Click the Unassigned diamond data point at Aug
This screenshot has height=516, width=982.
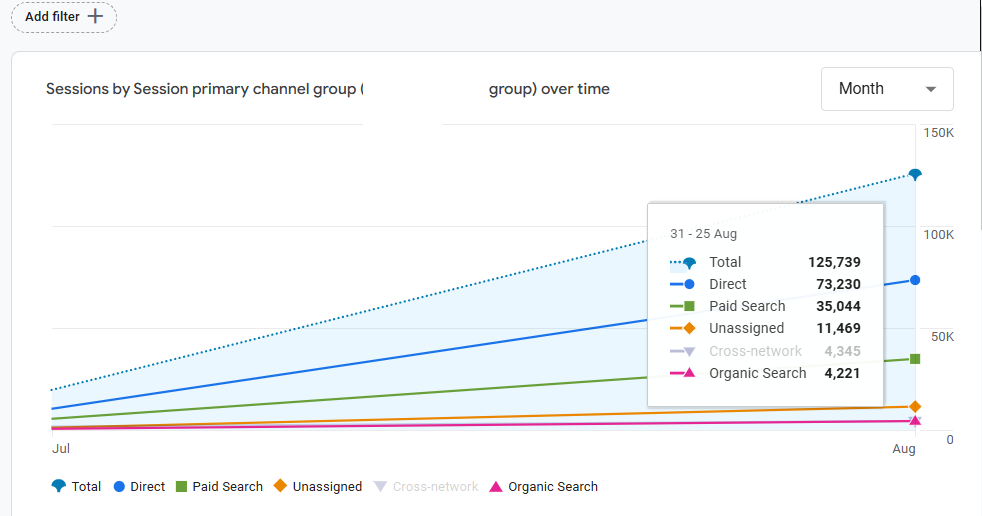[x=915, y=407]
